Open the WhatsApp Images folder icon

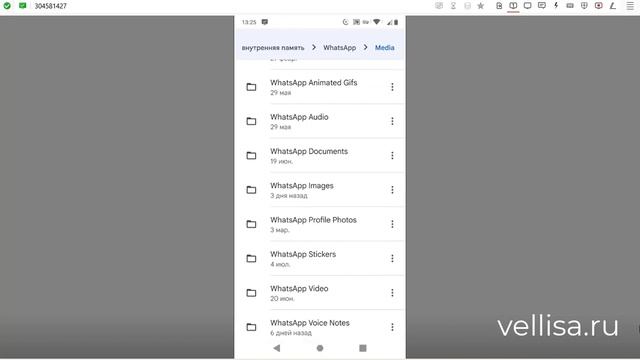(251, 190)
